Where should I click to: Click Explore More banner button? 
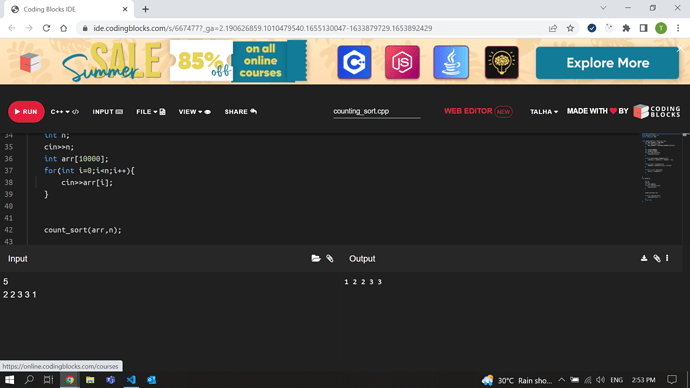607,63
